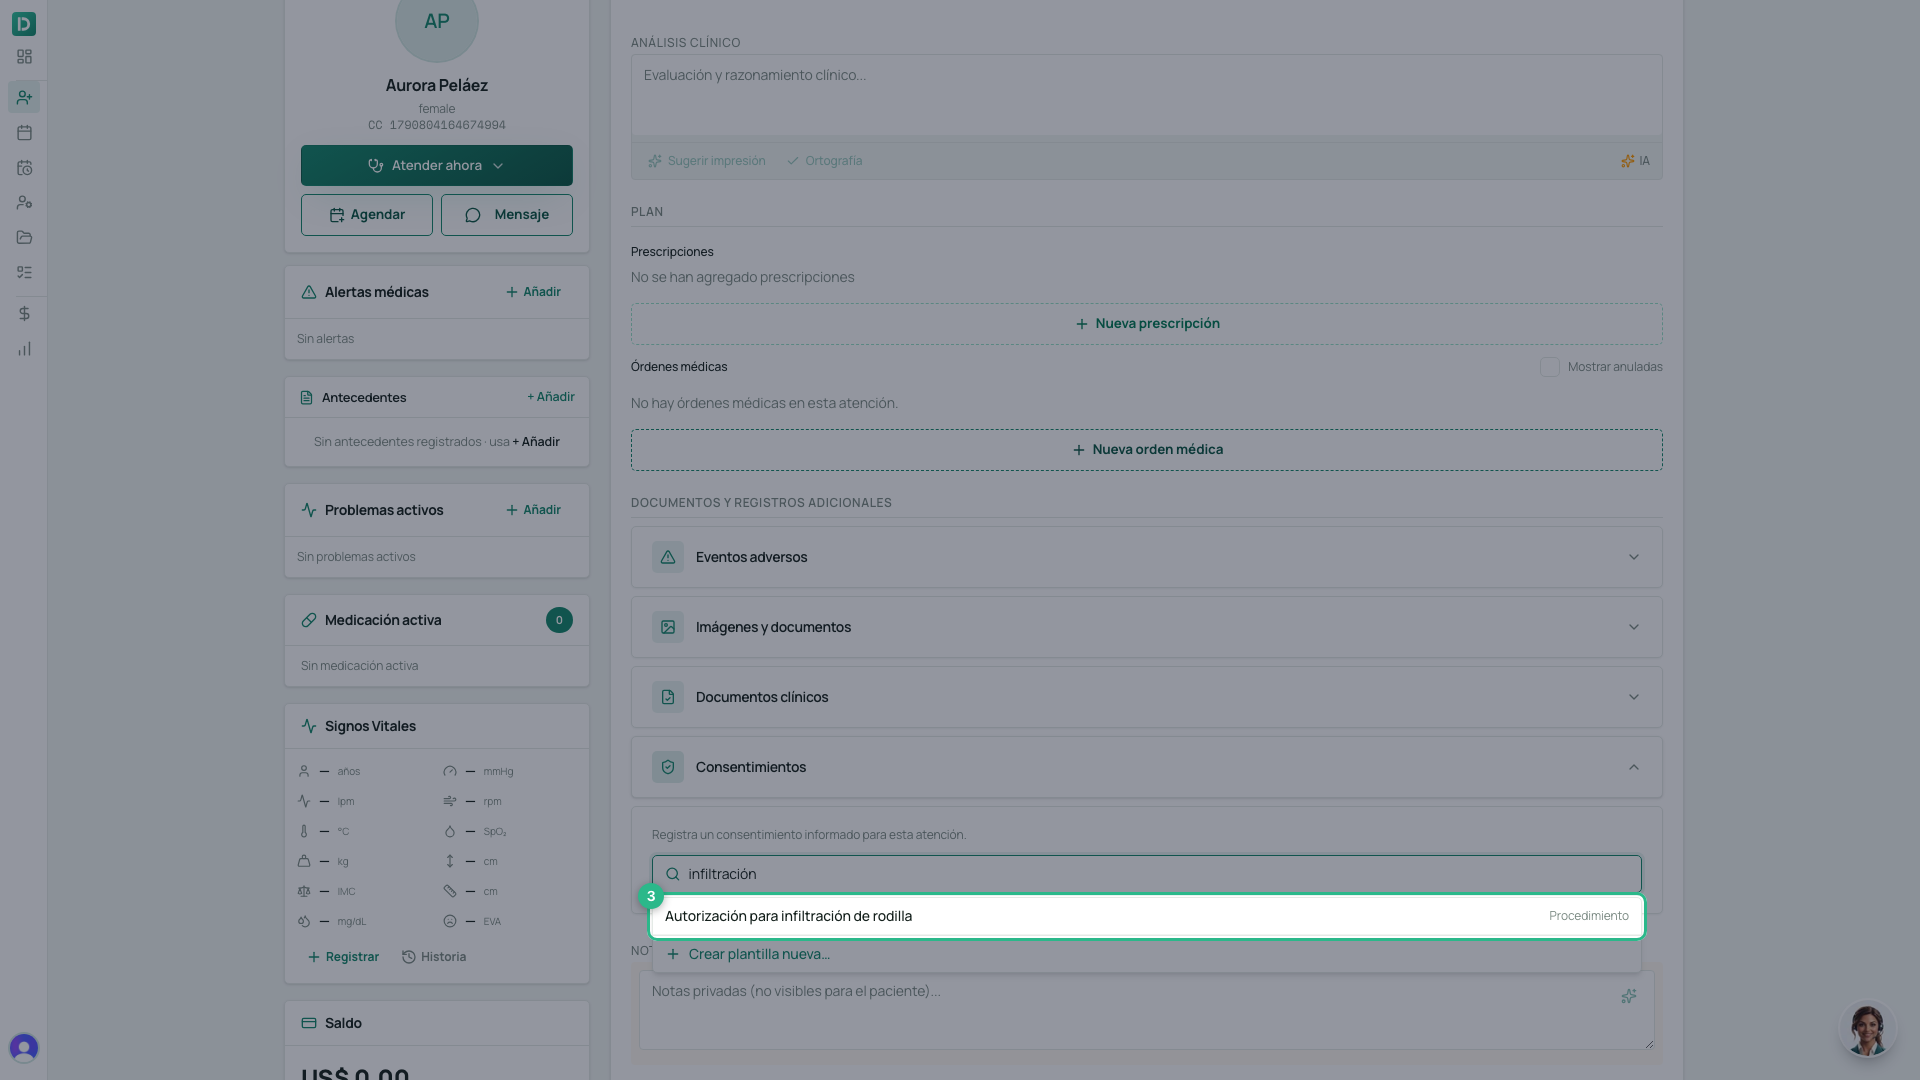Viewport: 1920px width, 1080px height.
Task: Open the patients icon in sidebar
Action: click(x=24, y=97)
